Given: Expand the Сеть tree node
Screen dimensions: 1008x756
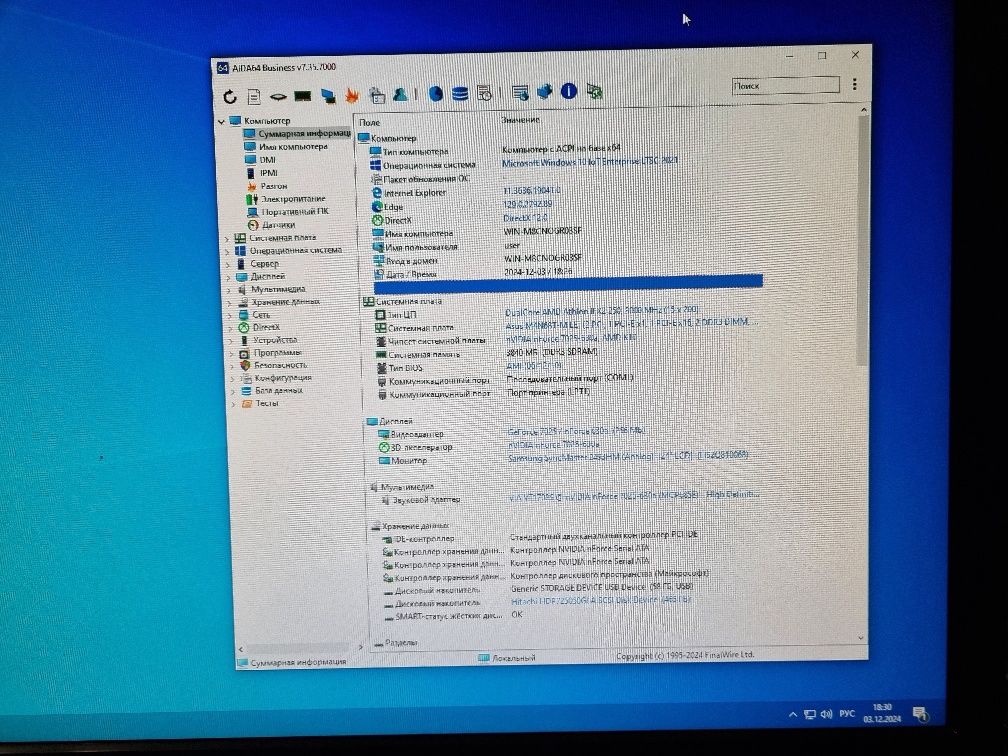Looking at the screenshot, I should tap(231, 316).
